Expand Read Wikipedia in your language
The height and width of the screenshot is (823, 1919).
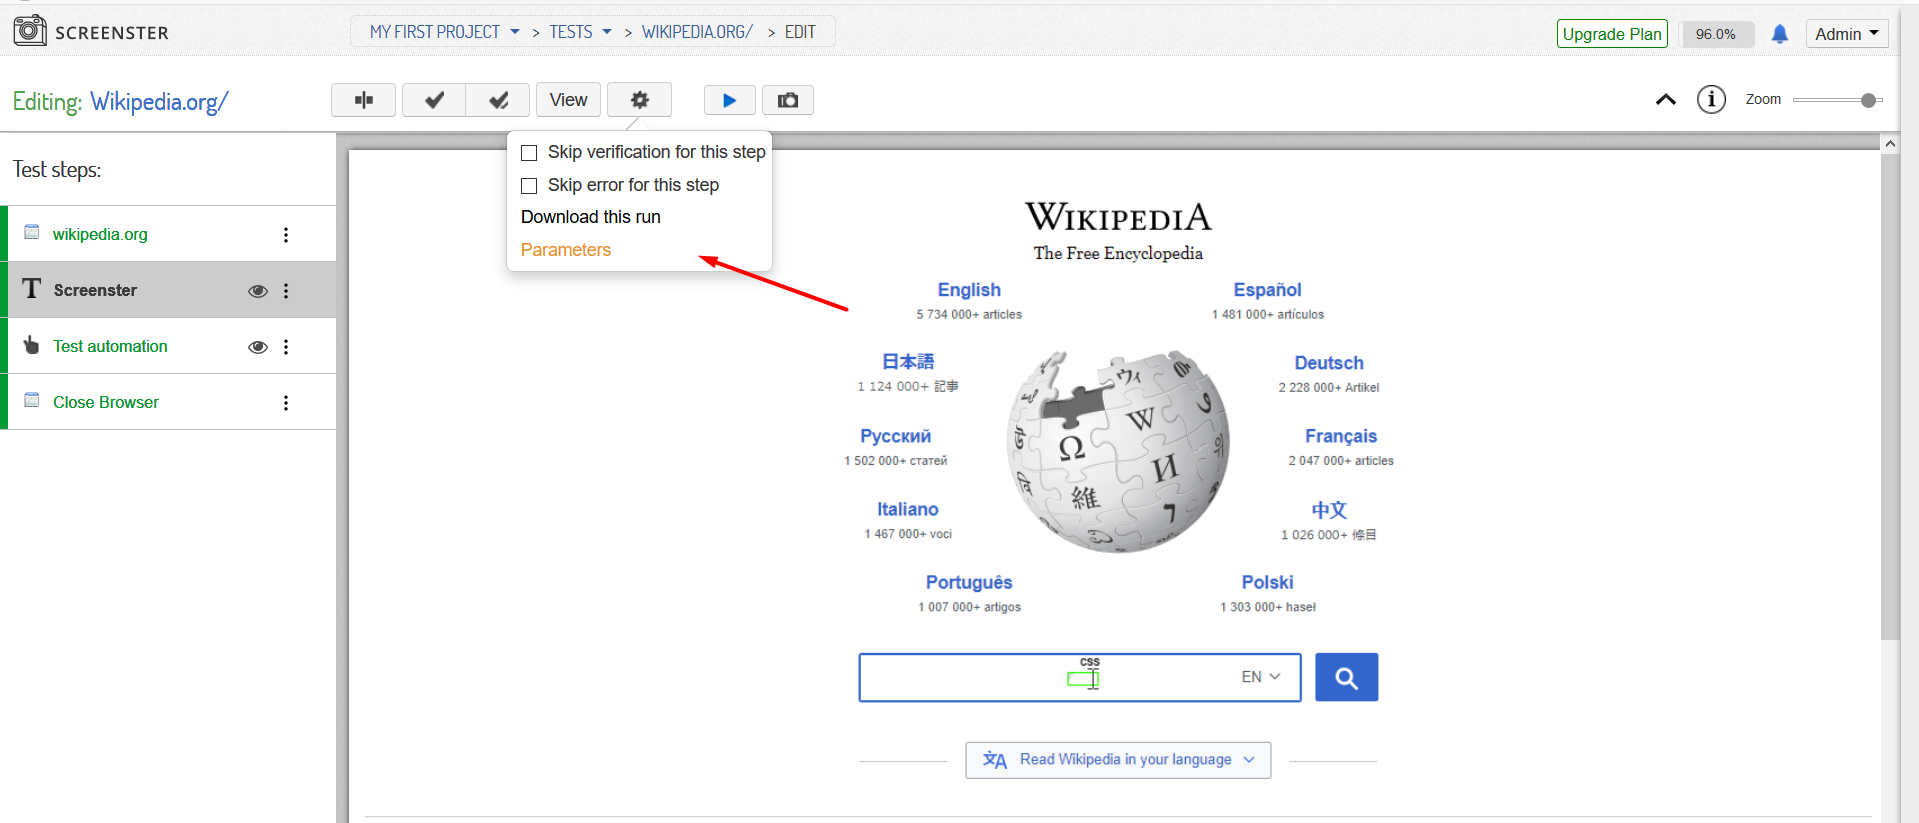click(x=1118, y=760)
